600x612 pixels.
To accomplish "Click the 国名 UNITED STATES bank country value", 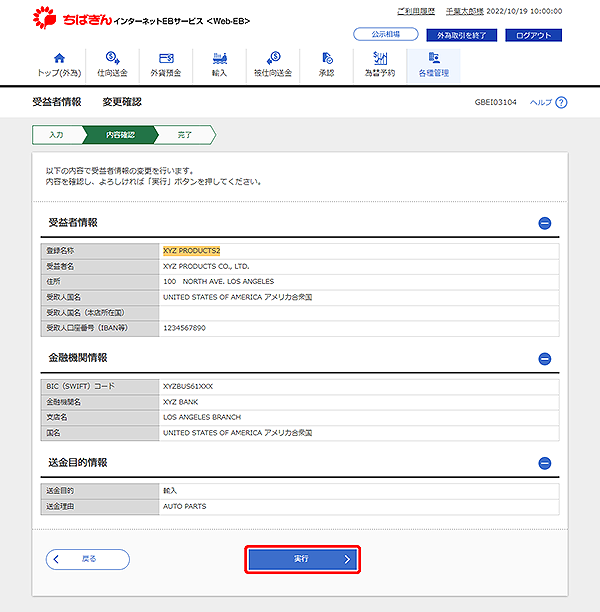I will click(237, 433).
